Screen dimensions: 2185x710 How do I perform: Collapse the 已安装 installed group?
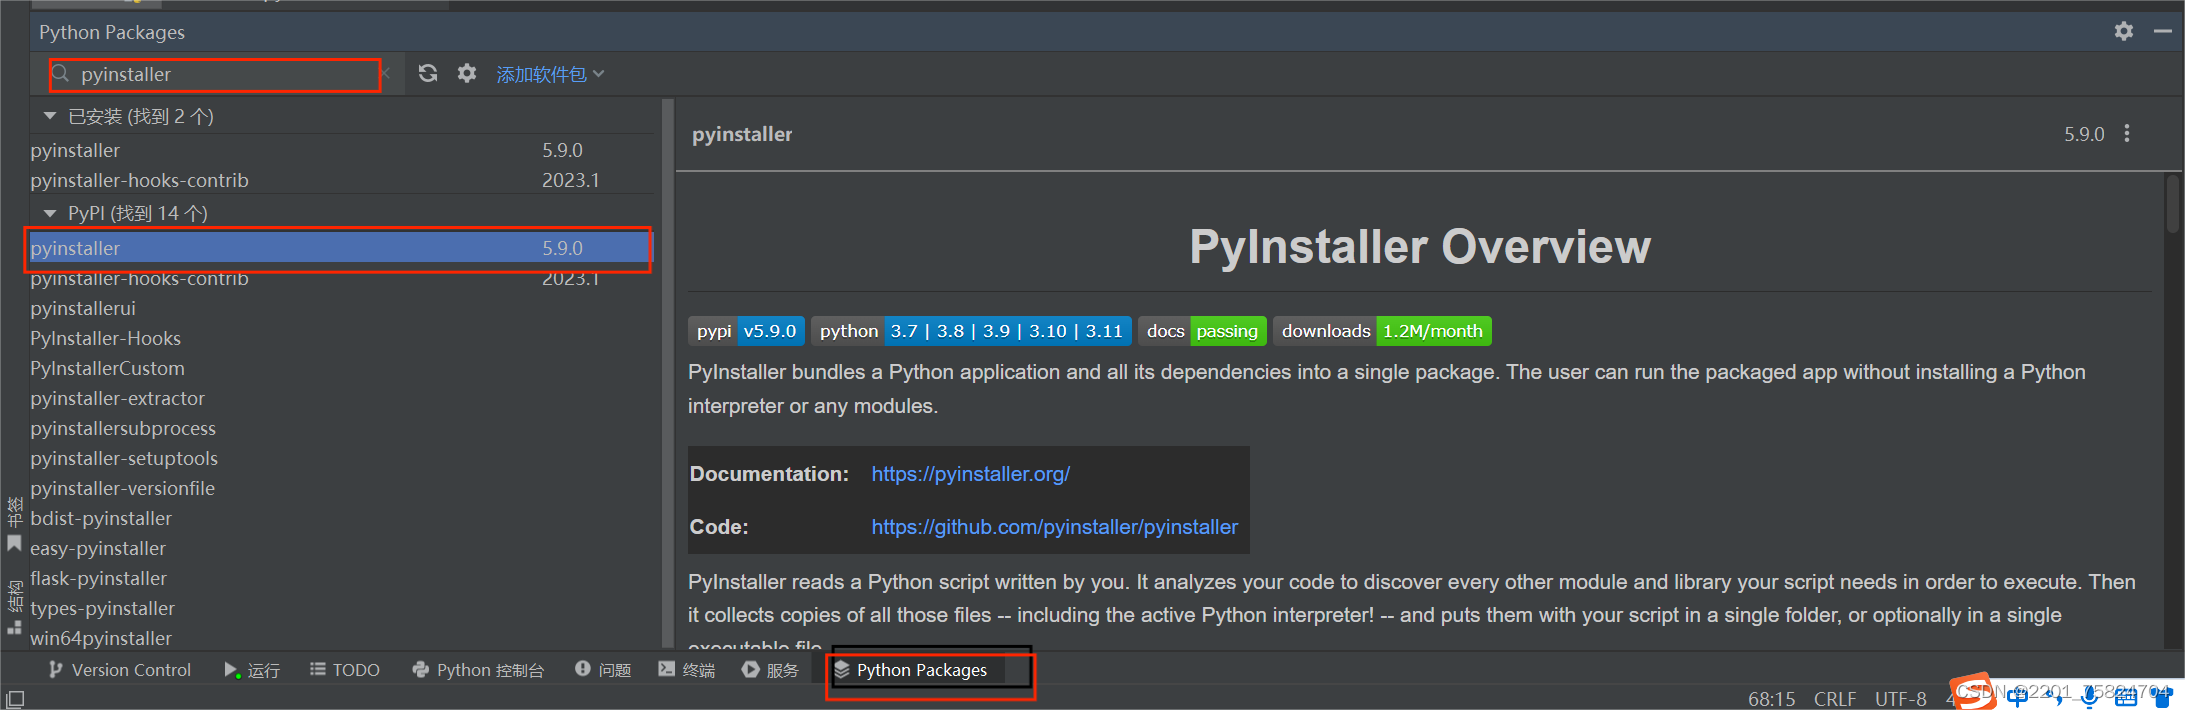tap(50, 116)
